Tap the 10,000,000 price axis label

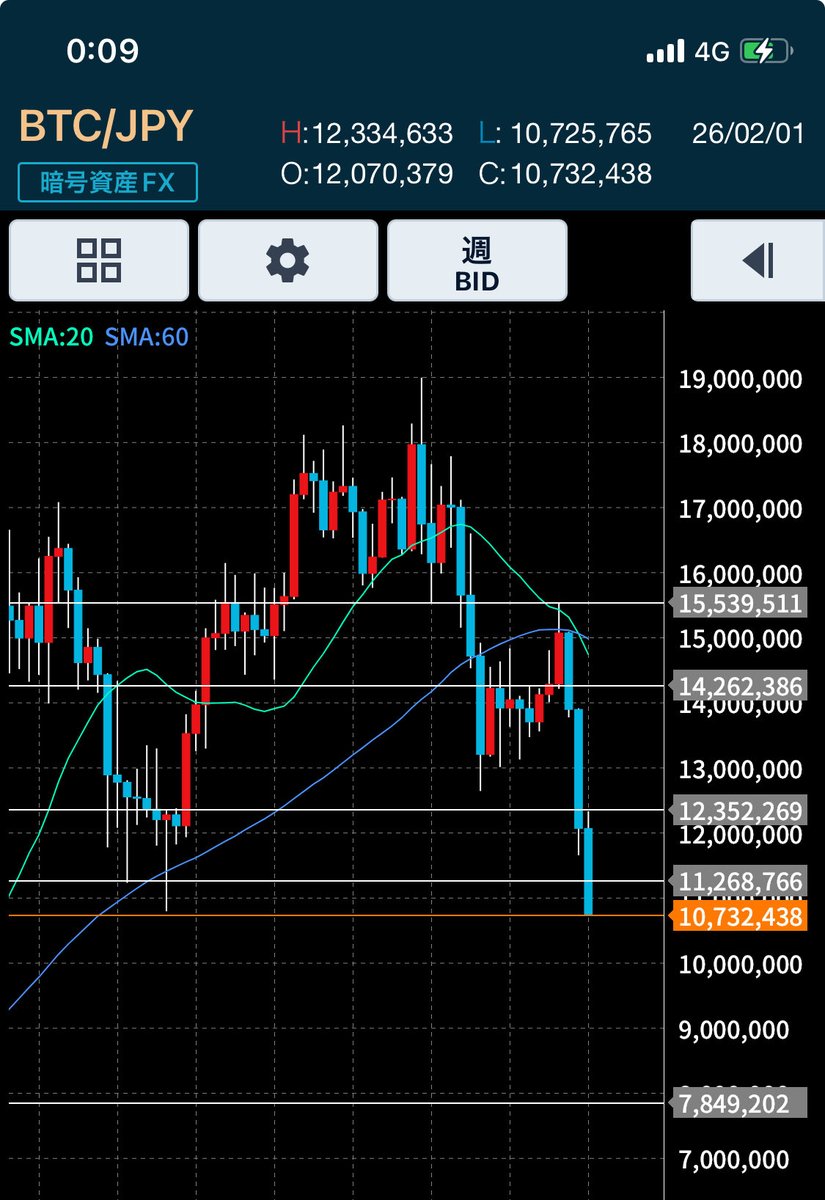pyautogui.click(x=740, y=965)
